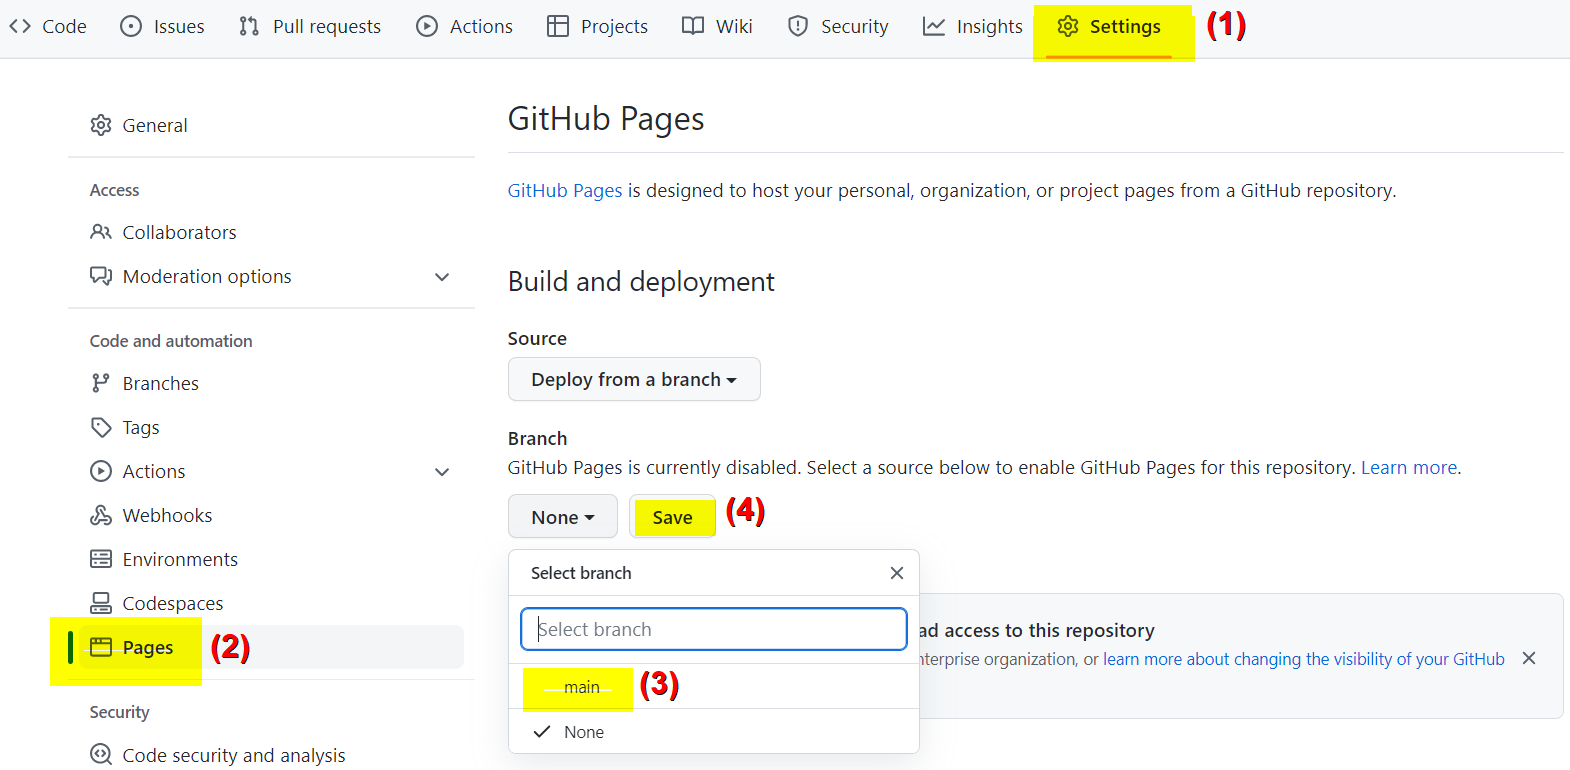1570x770 pixels.
Task: Click the Settings gear icon in top navigation
Action: coord(1068,27)
